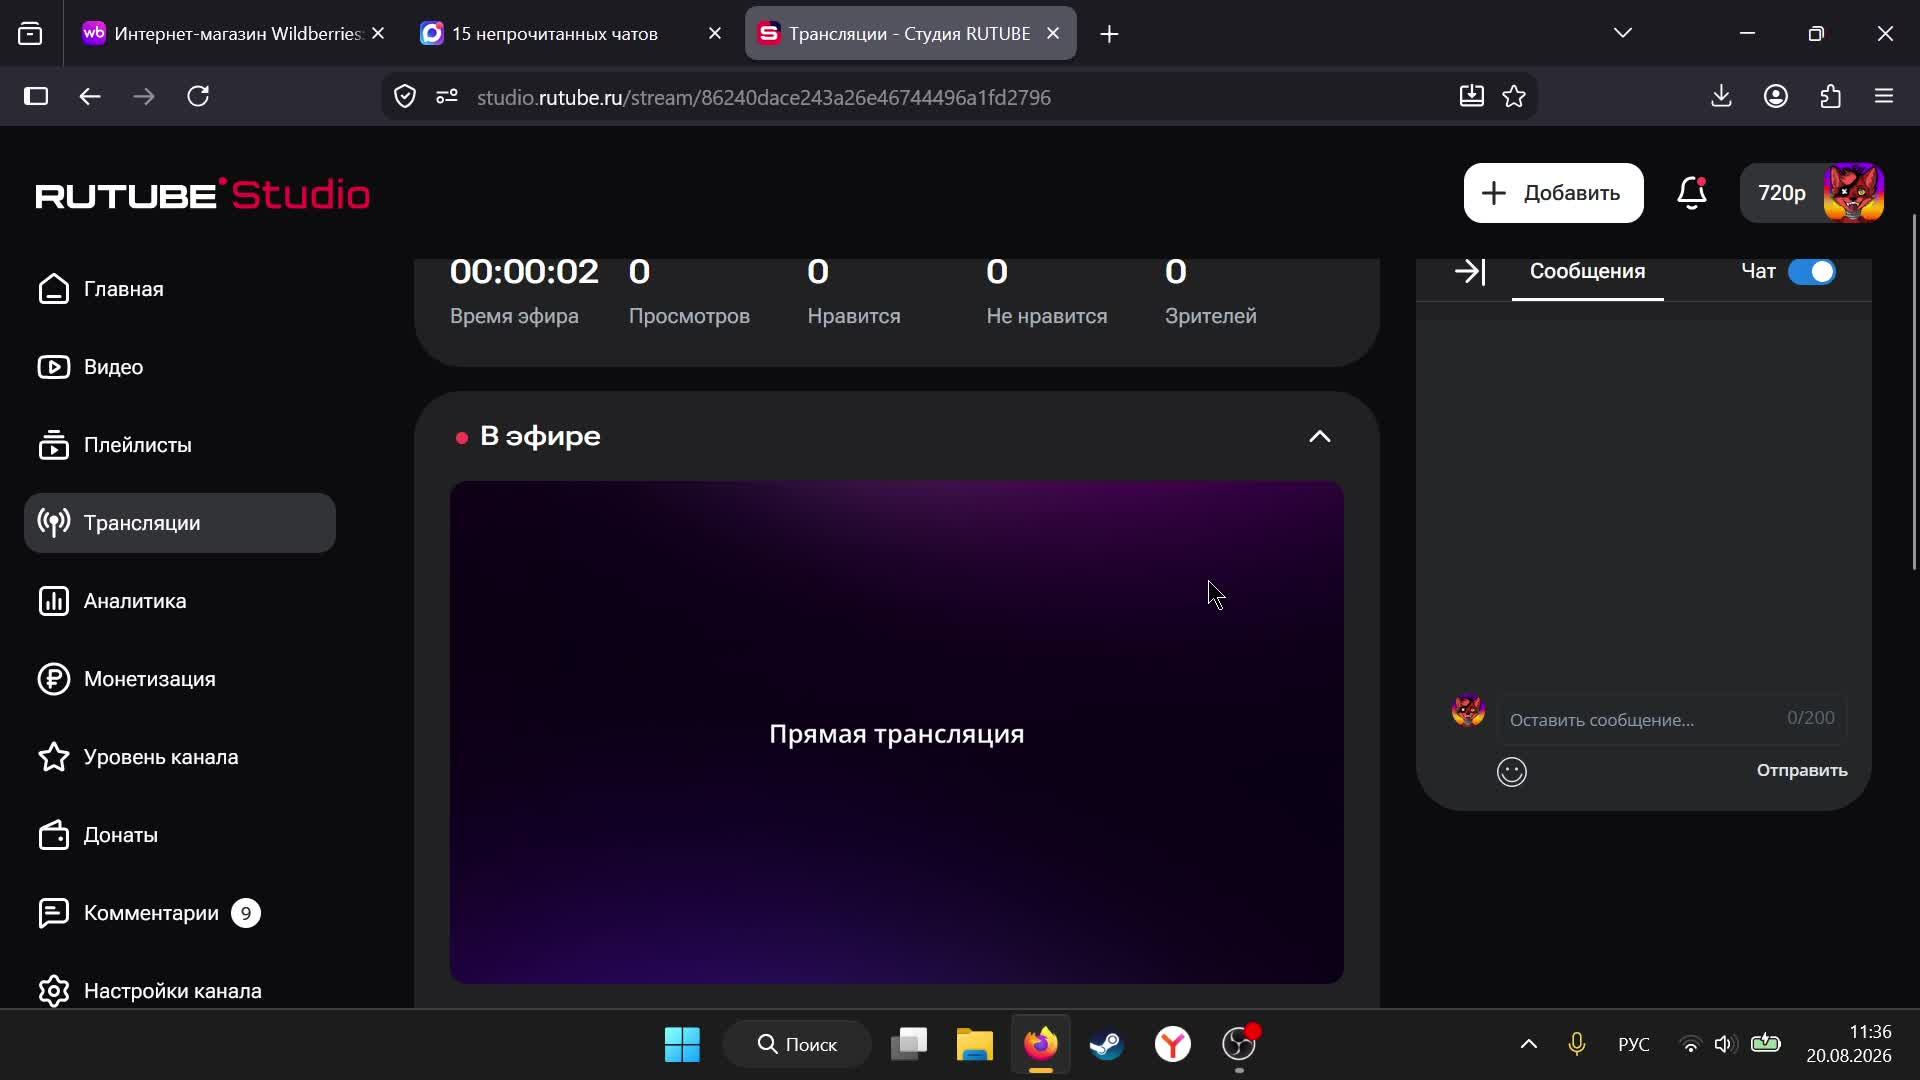This screenshot has width=1920, height=1080.
Task: Open the notifications bell
Action: coord(1692,193)
